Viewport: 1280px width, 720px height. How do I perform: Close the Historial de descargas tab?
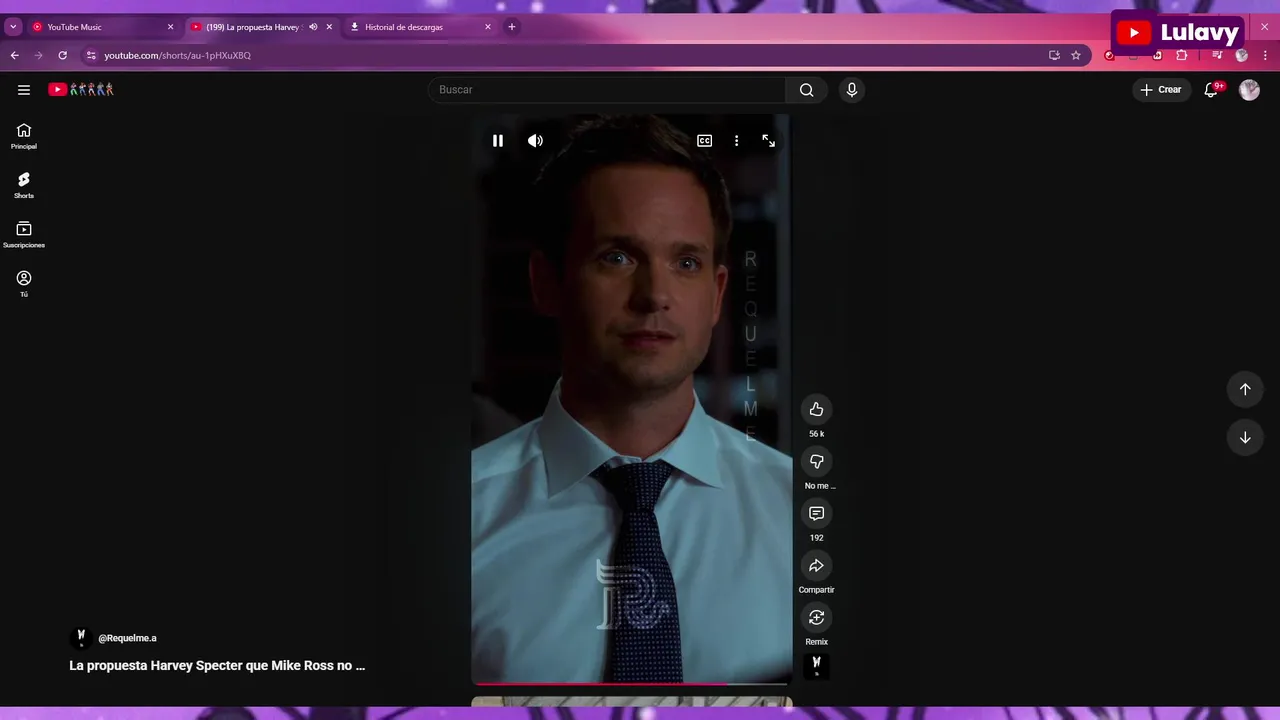pos(488,27)
